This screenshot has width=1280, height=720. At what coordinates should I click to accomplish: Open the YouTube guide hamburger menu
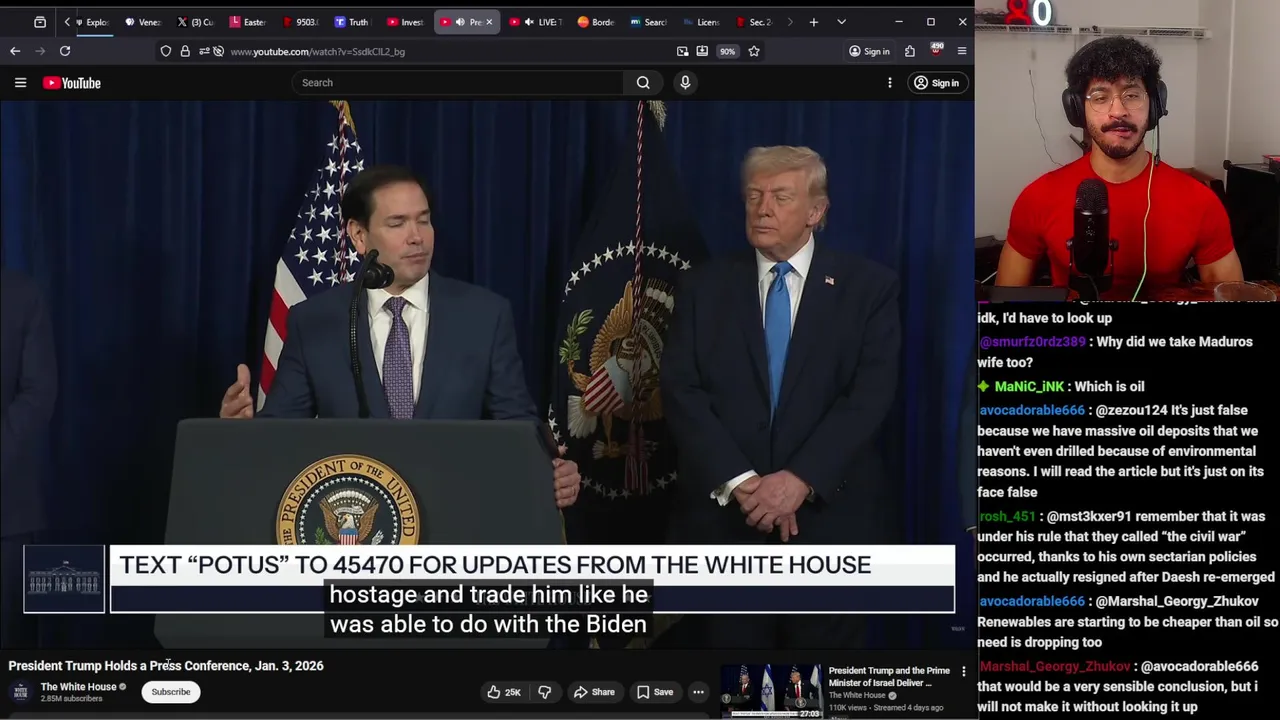[20, 83]
